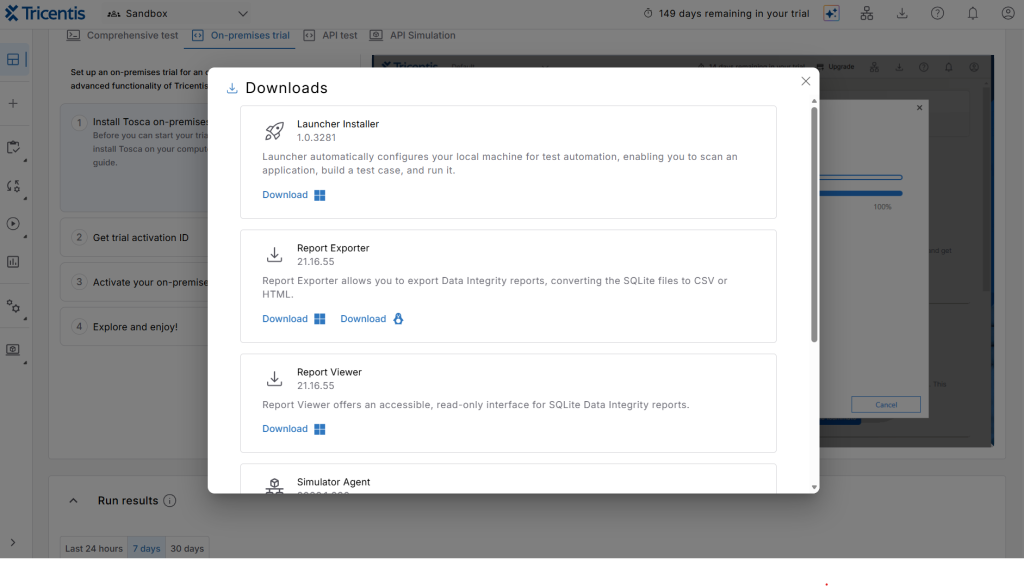Open the refresh-cycle sidebar icon
1024x586 pixels.
coord(13,186)
